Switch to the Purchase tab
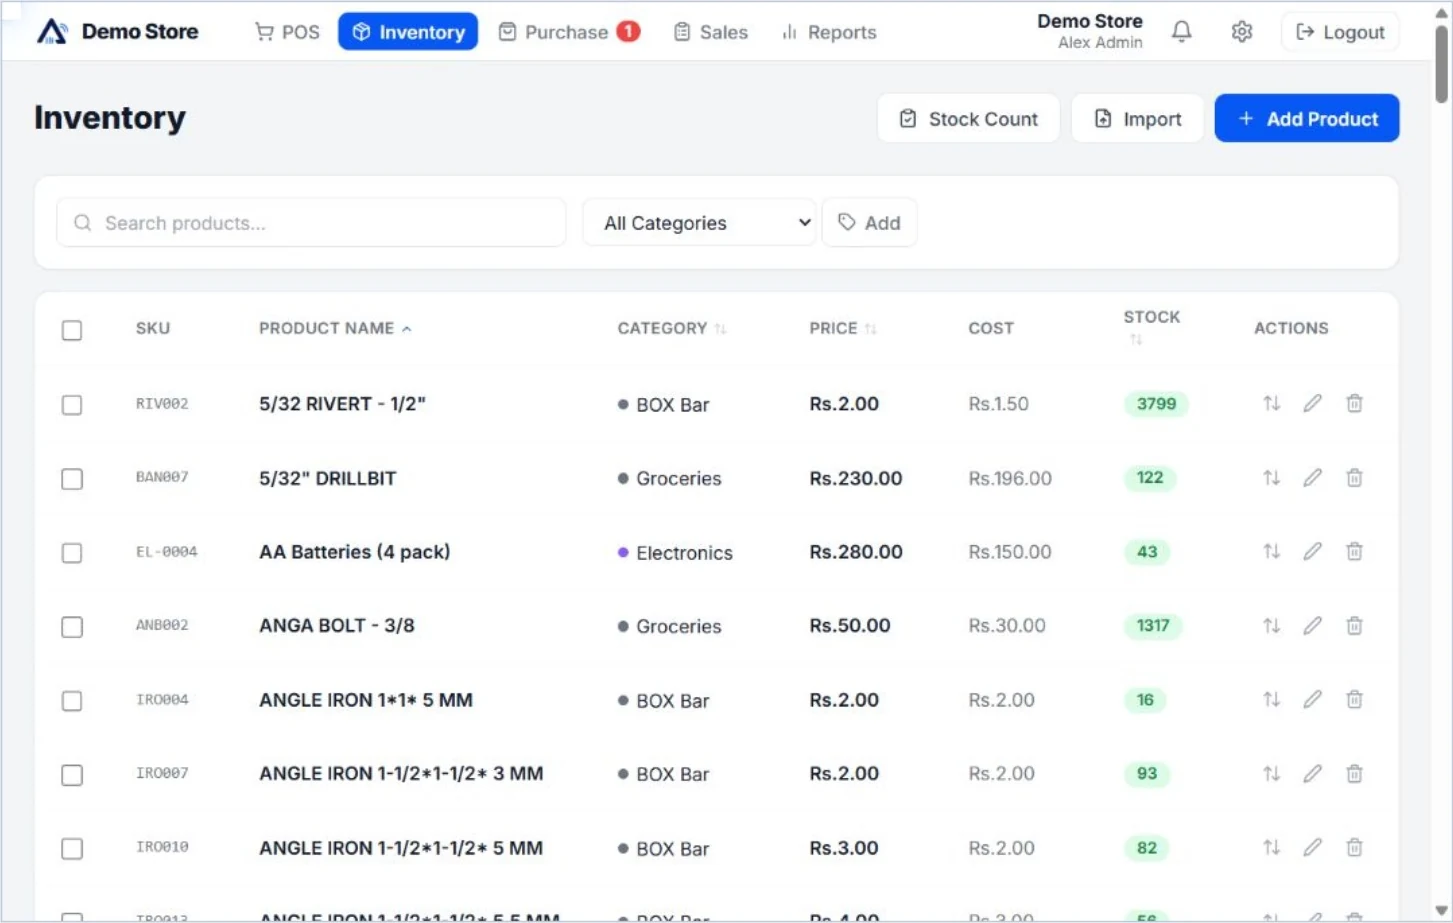This screenshot has height=923, width=1453. point(568,32)
